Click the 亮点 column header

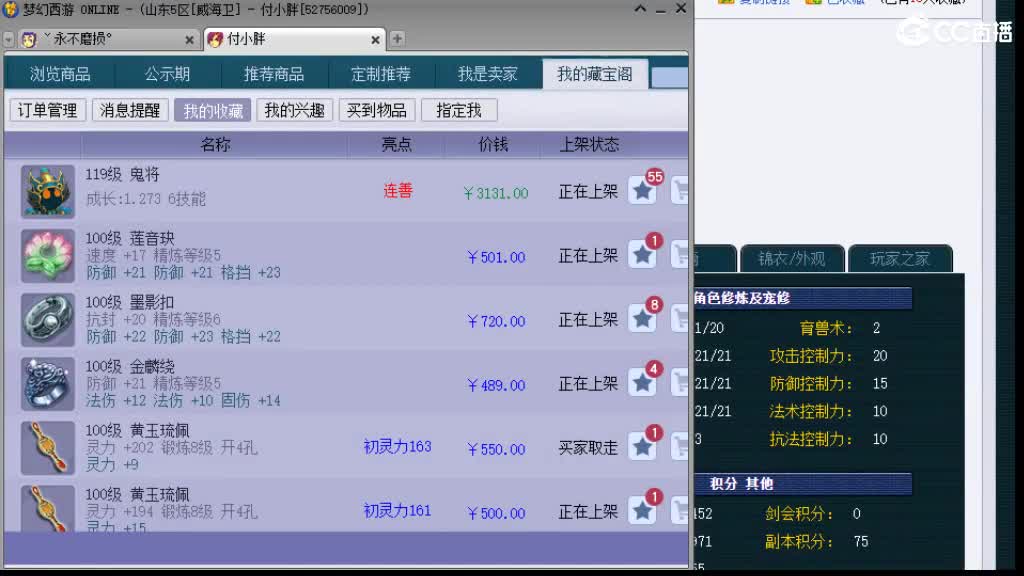click(x=396, y=144)
